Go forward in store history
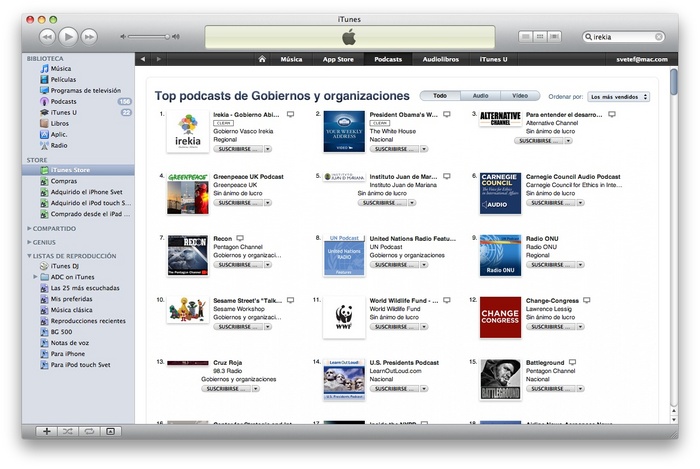 158,59
